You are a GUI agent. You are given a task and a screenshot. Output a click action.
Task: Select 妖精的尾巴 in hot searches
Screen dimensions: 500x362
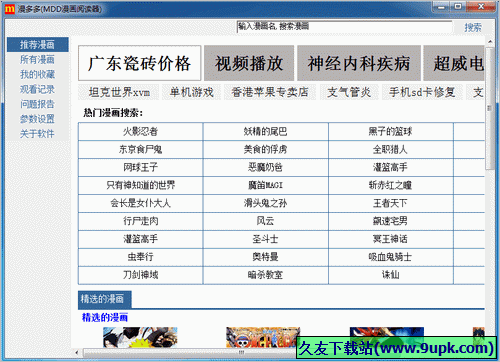click(265, 132)
